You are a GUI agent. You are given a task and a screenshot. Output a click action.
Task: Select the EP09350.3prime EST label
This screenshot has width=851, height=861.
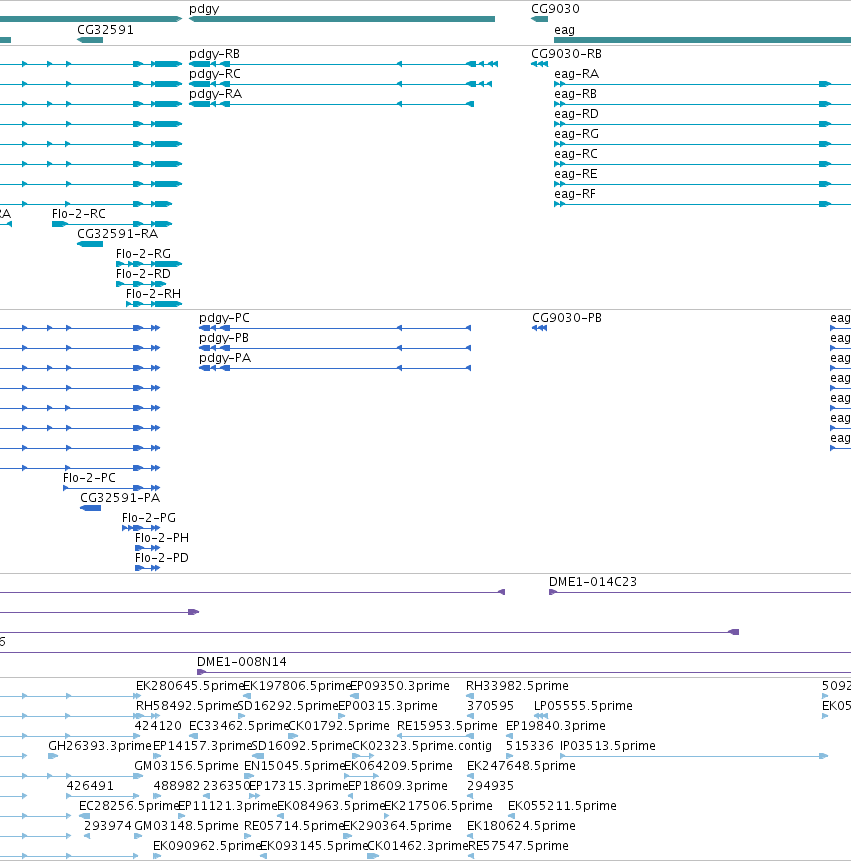(x=399, y=686)
